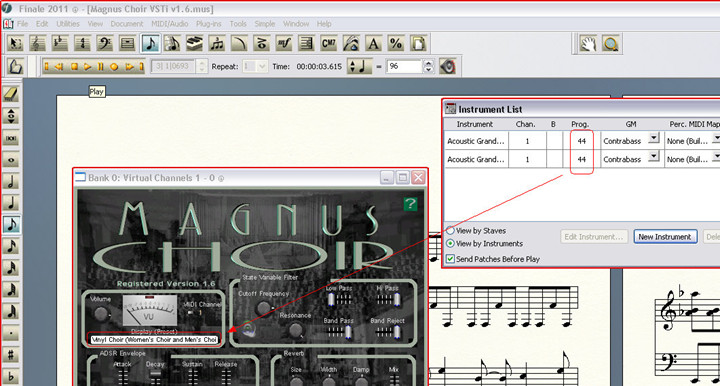Toggle the Low Pass filter switch
This screenshot has width=720, height=386.
pyautogui.click(x=331, y=300)
